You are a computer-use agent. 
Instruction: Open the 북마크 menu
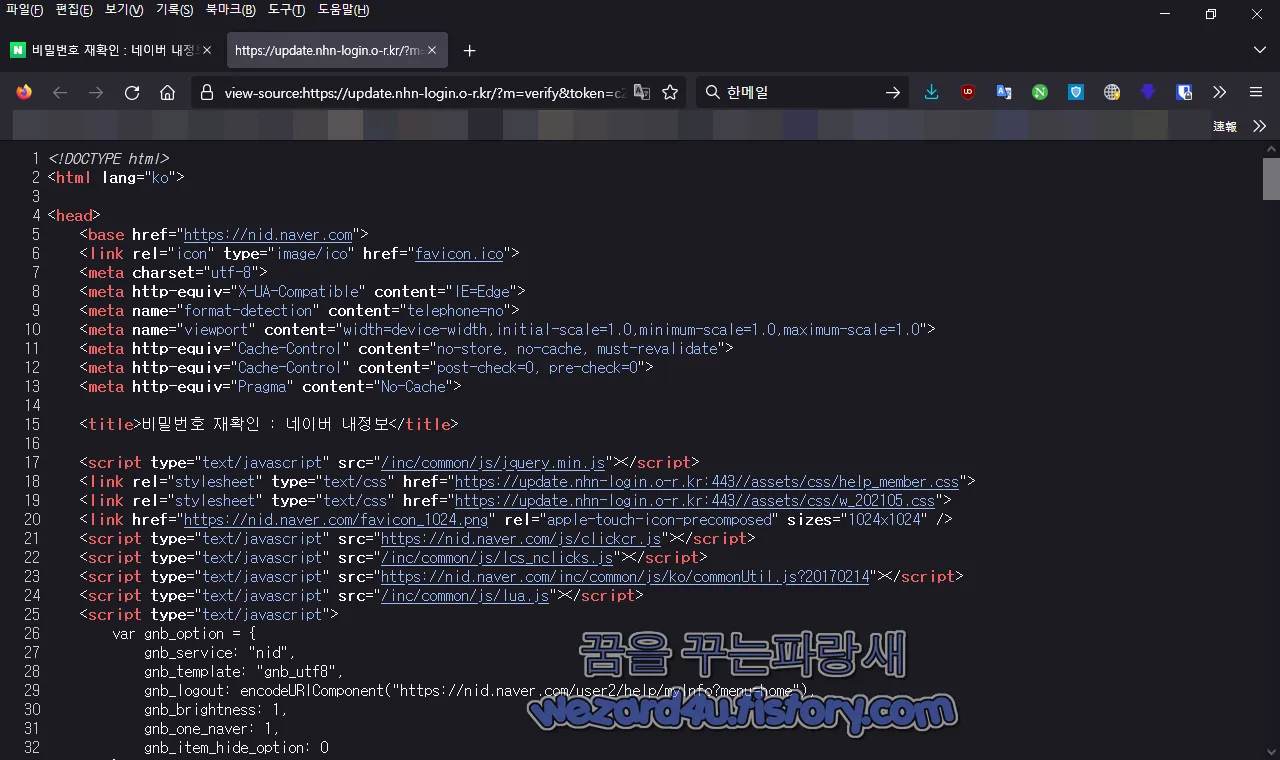click(231, 10)
